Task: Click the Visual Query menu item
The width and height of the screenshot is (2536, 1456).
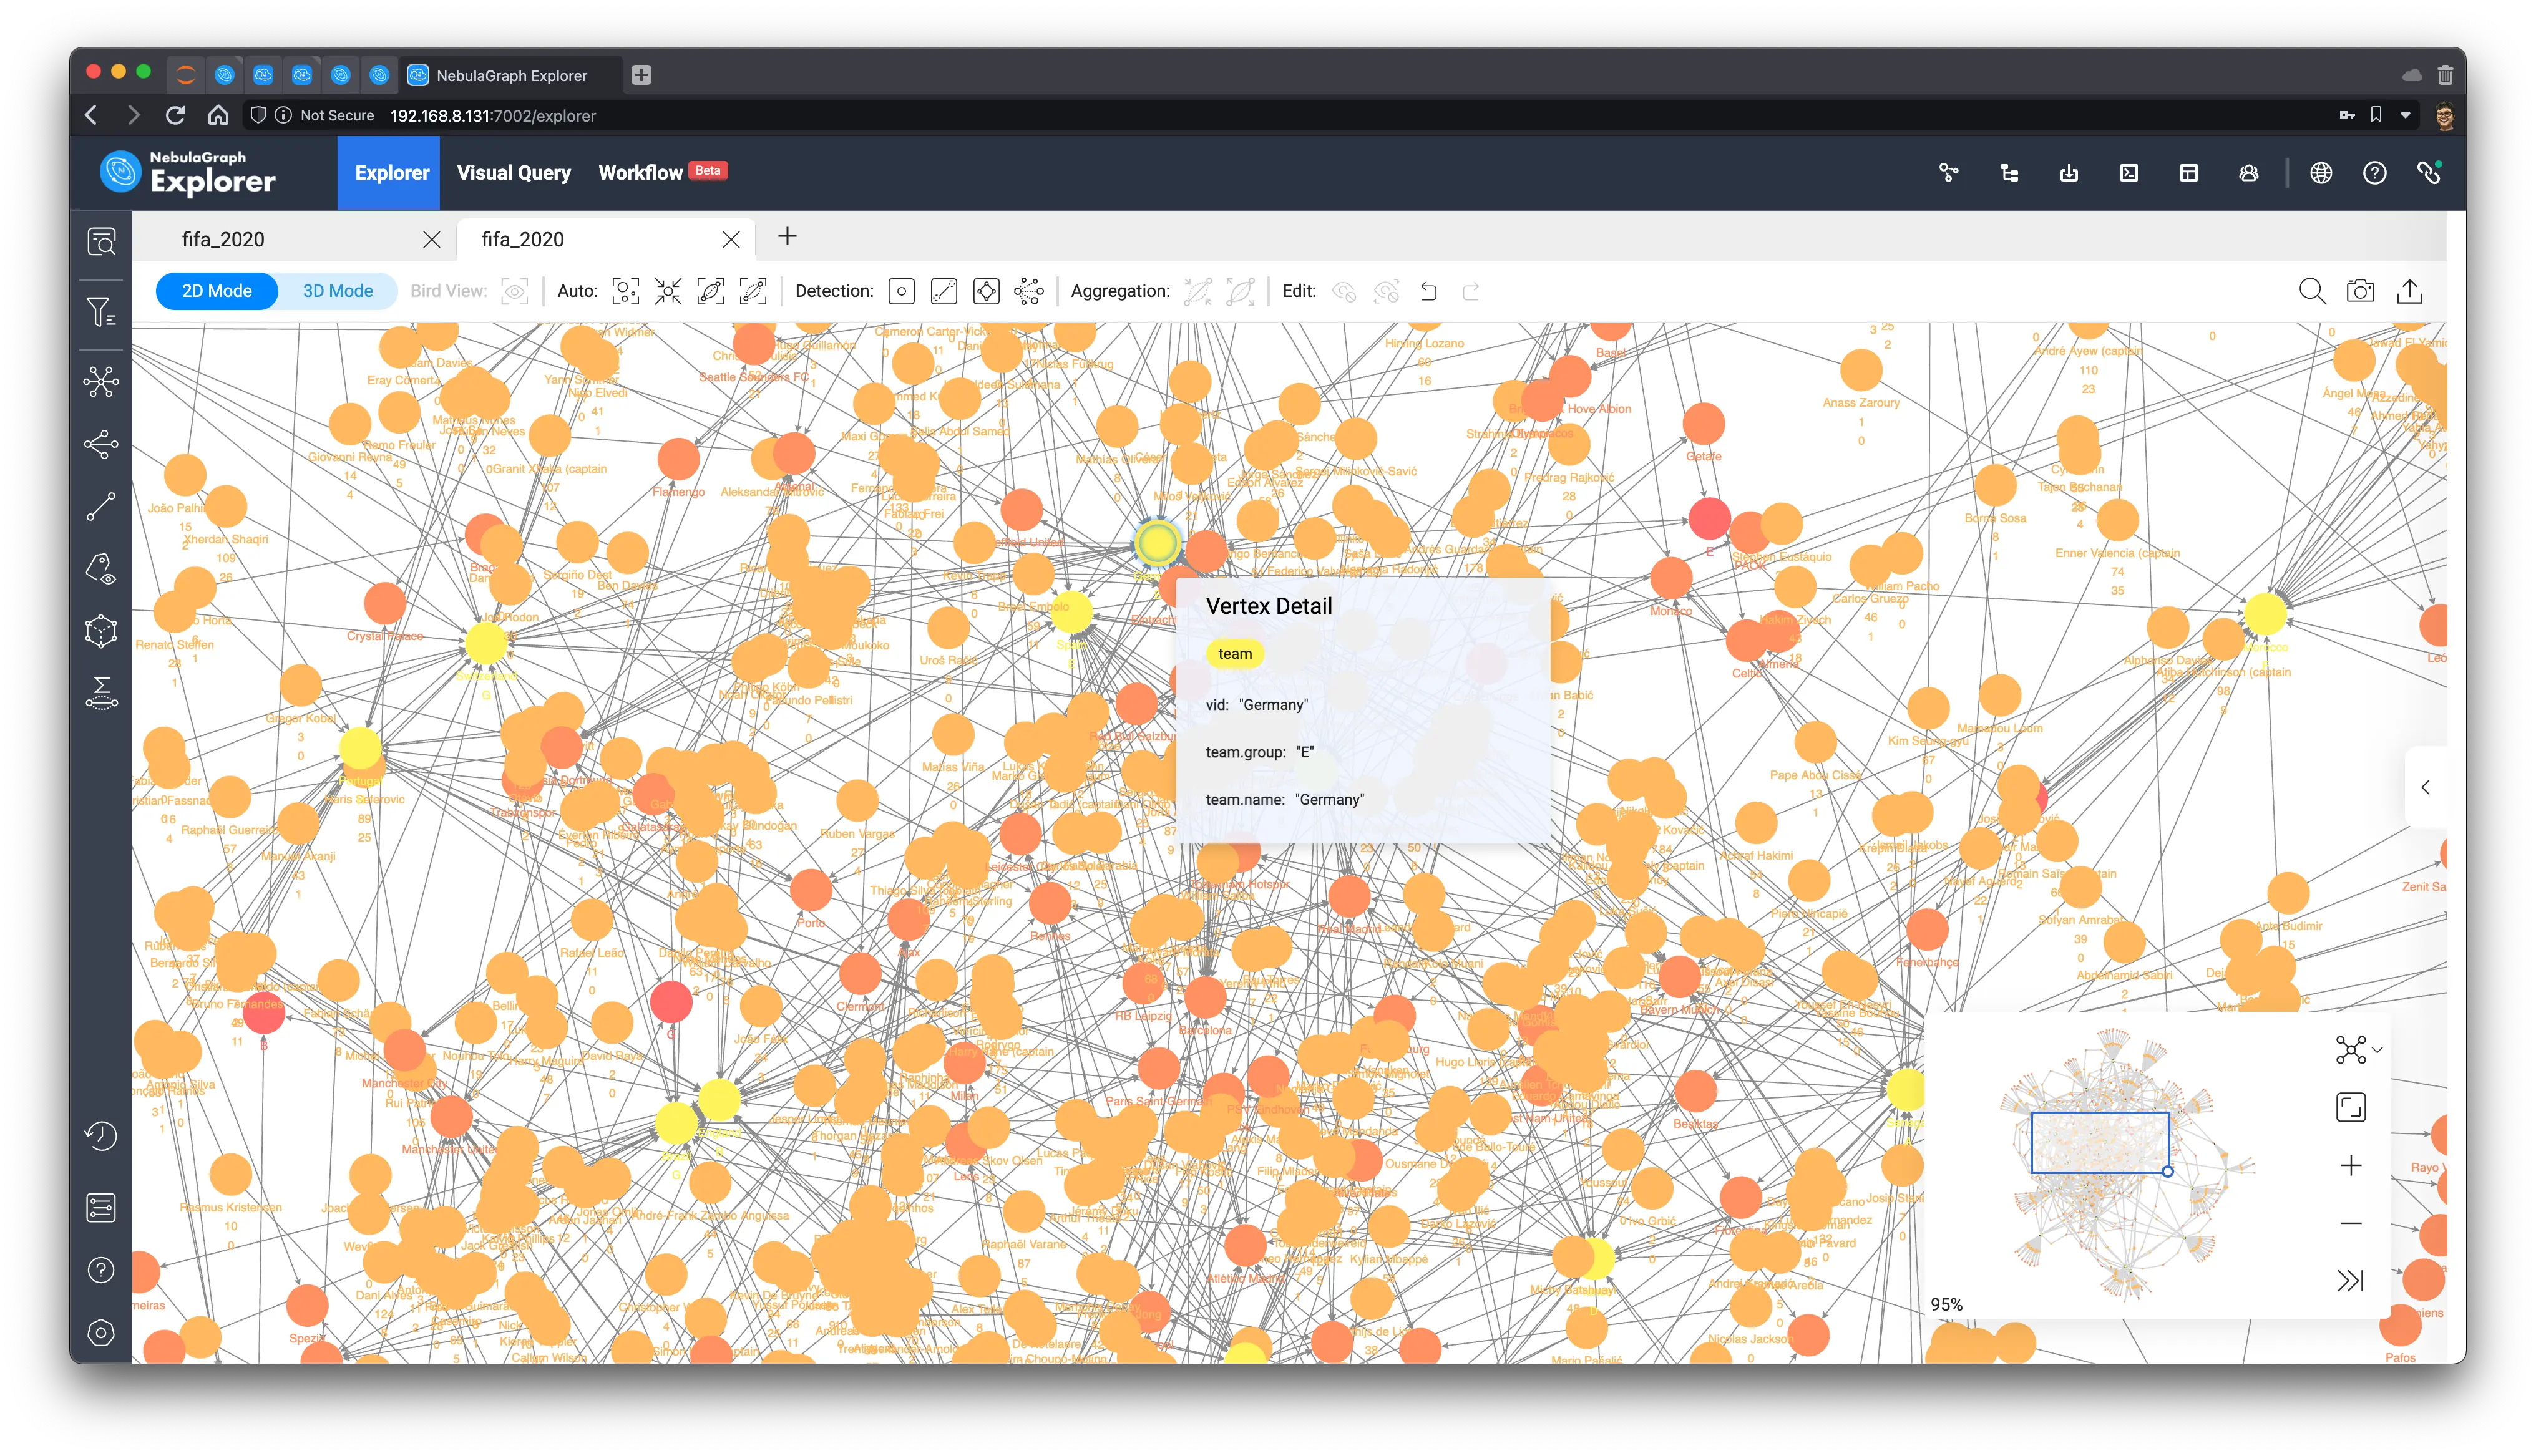Action: (x=514, y=171)
